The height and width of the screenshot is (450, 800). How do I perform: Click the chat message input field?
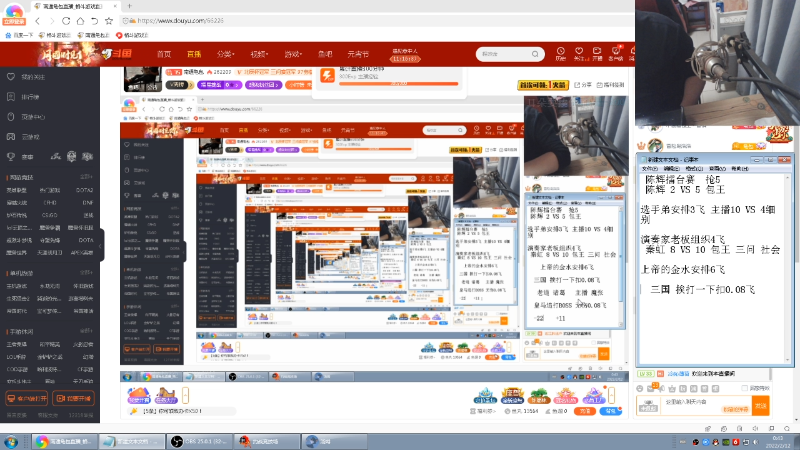707,406
